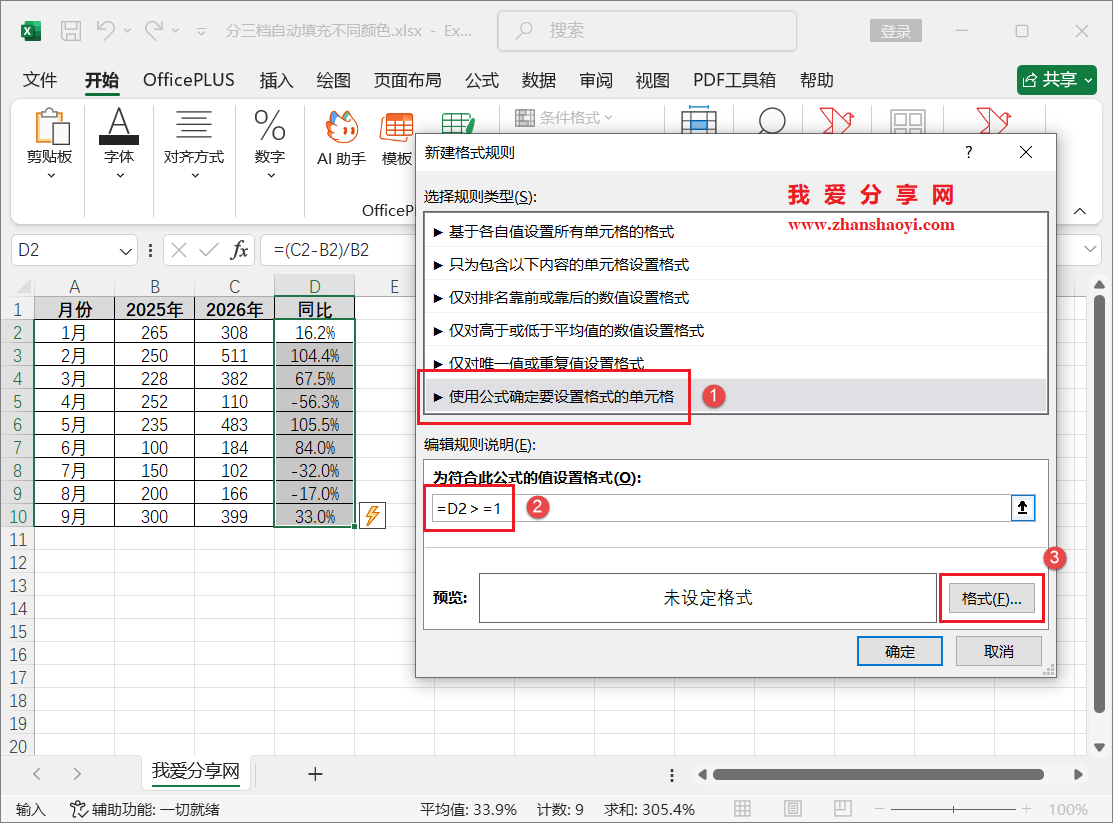Switch to the 插入 tab

coord(276,80)
